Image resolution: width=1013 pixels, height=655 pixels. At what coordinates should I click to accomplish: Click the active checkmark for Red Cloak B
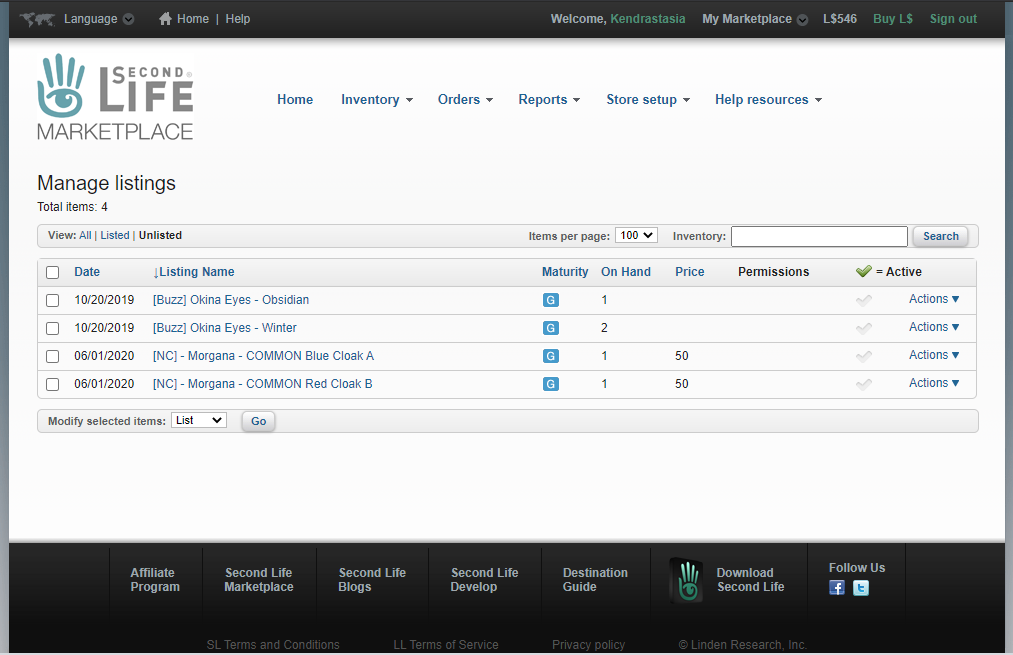(x=864, y=384)
